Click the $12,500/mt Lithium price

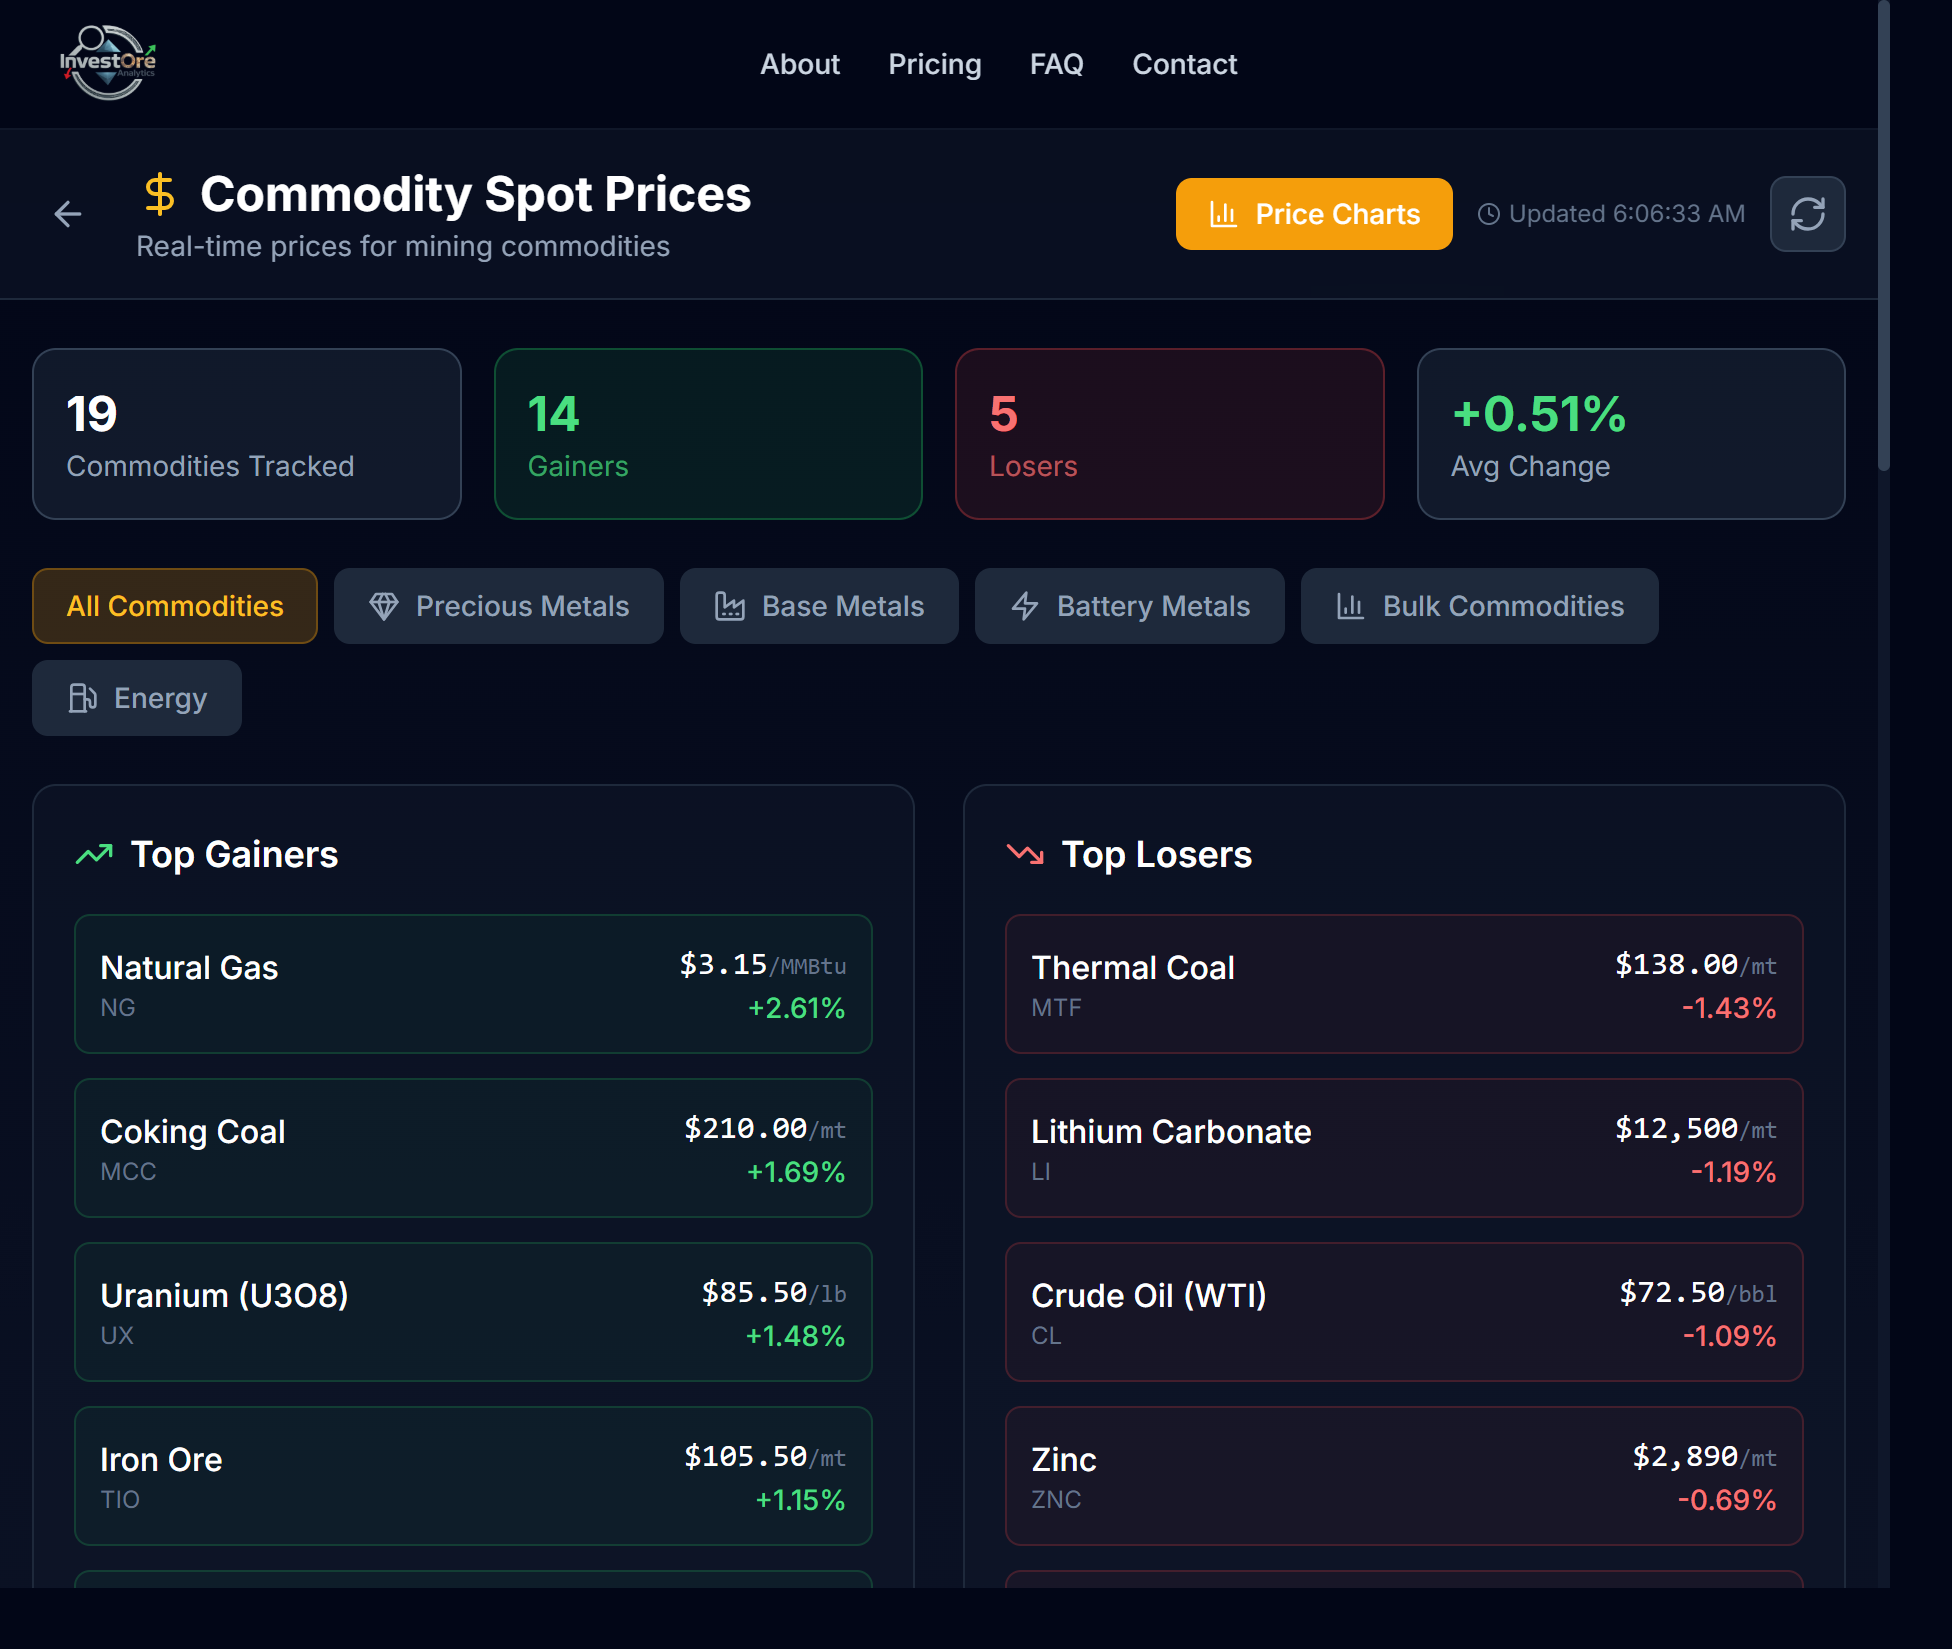pos(1696,1129)
